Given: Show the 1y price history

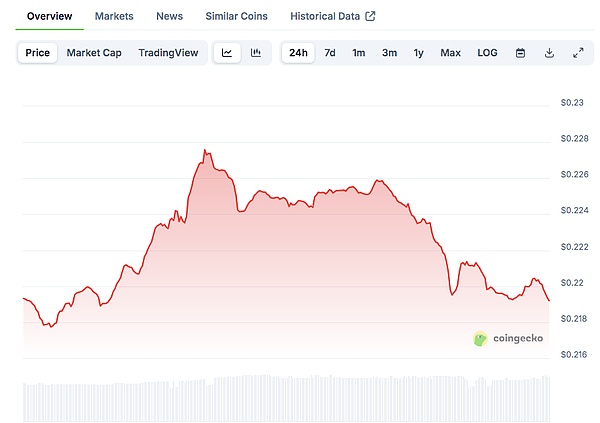Looking at the screenshot, I should [x=418, y=52].
